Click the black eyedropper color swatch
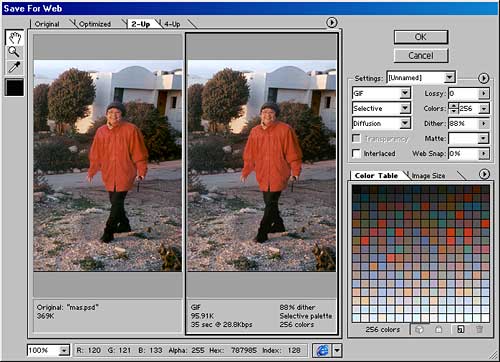Screen dimensions: 500x362 pyautogui.click(x=14, y=87)
